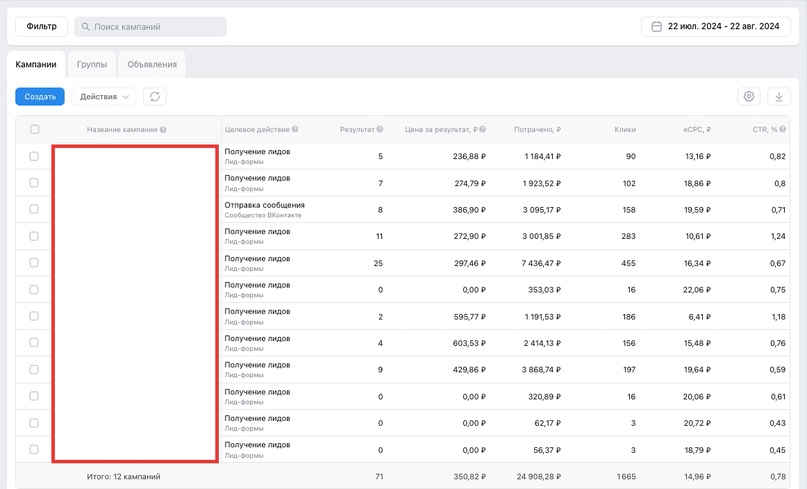Click help icon next to CTR column
This screenshot has width=807, height=489.
coord(782,129)
